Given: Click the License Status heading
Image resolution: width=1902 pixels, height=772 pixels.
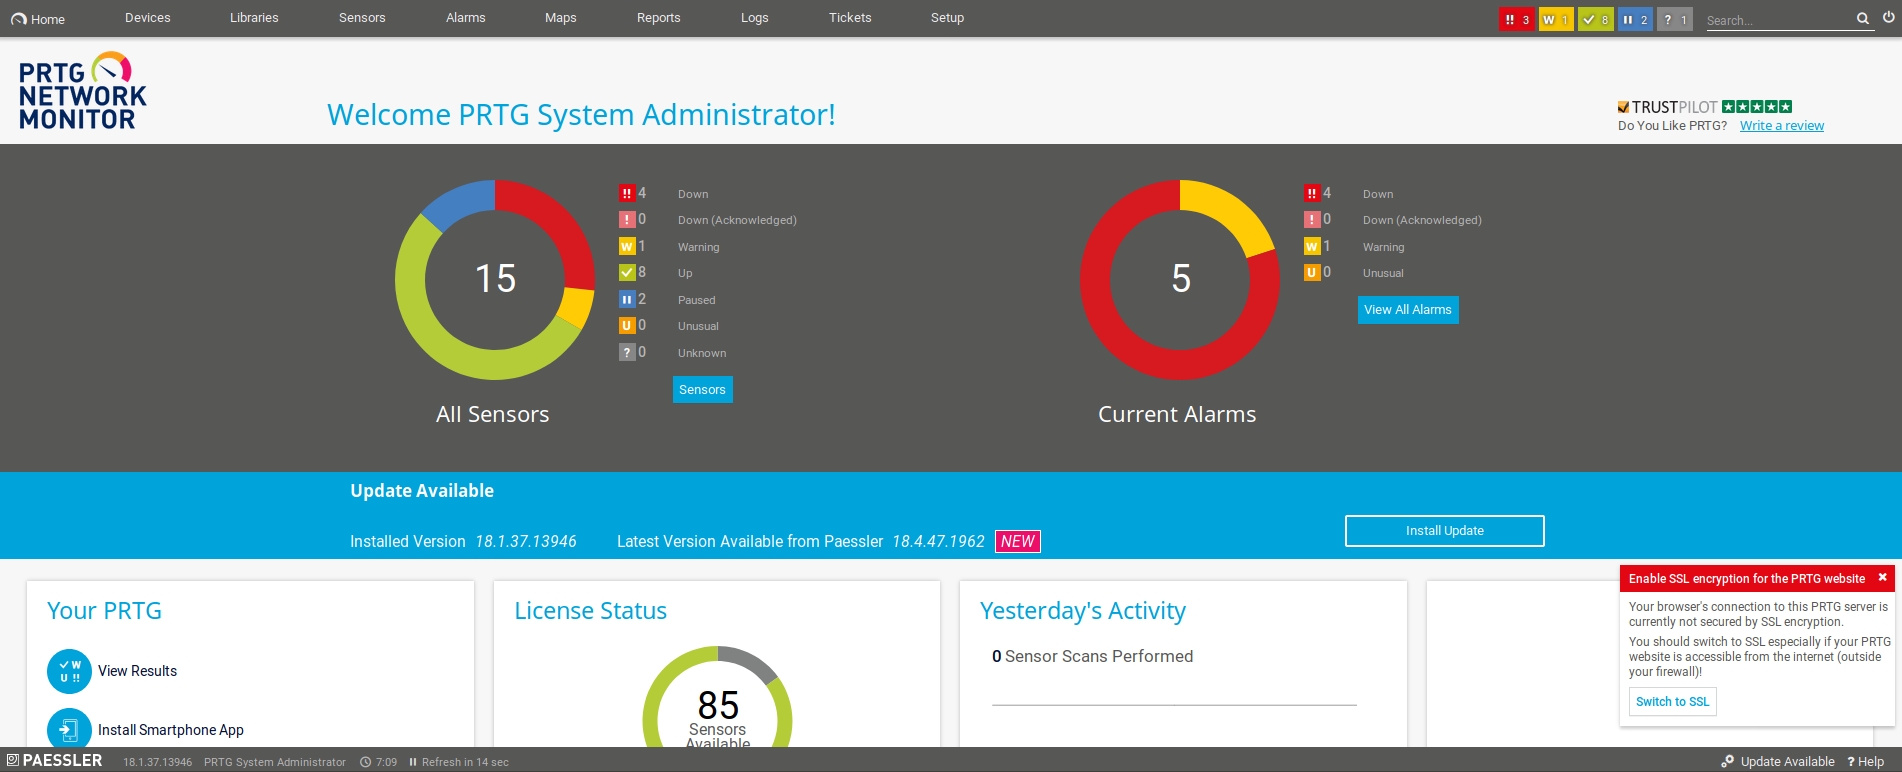Looking at the screenshot, I should [591, 611].
